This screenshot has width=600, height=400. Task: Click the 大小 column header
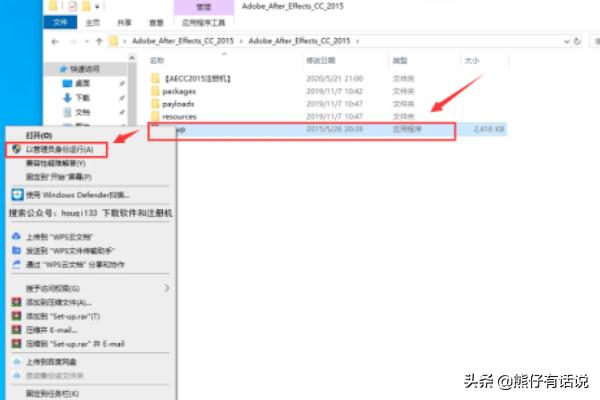click(472, 60)
